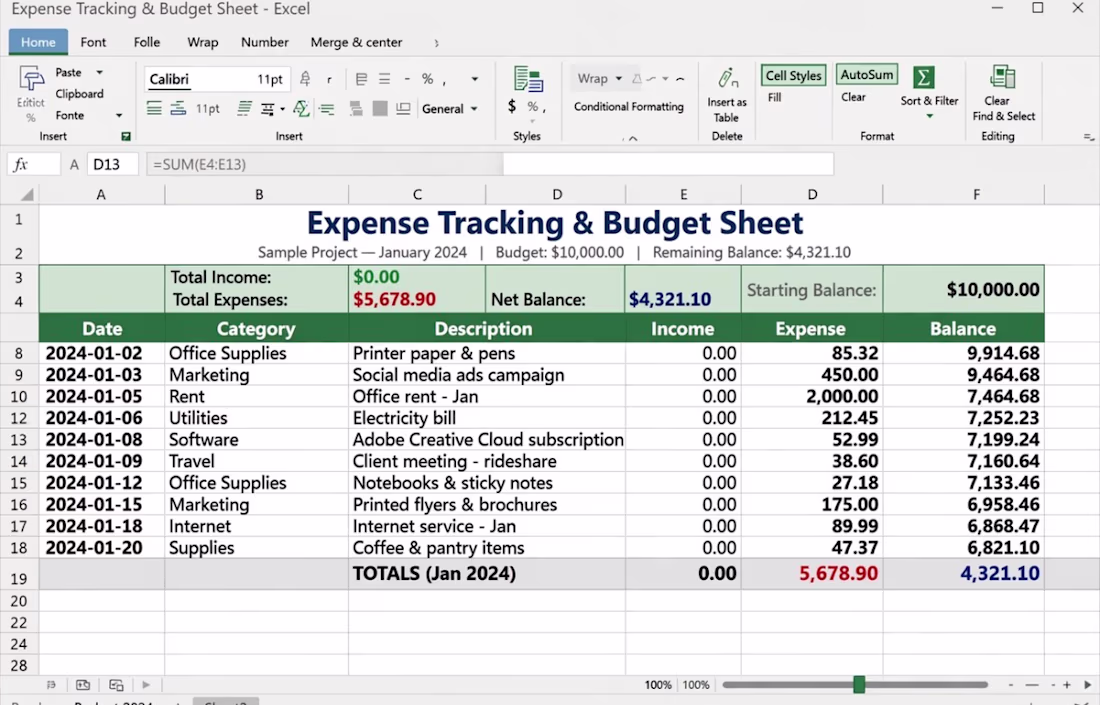The height and width of the screenshot is (705, 1100).
Task: Click the AutoSum button
Action: (x=867, y=74)
